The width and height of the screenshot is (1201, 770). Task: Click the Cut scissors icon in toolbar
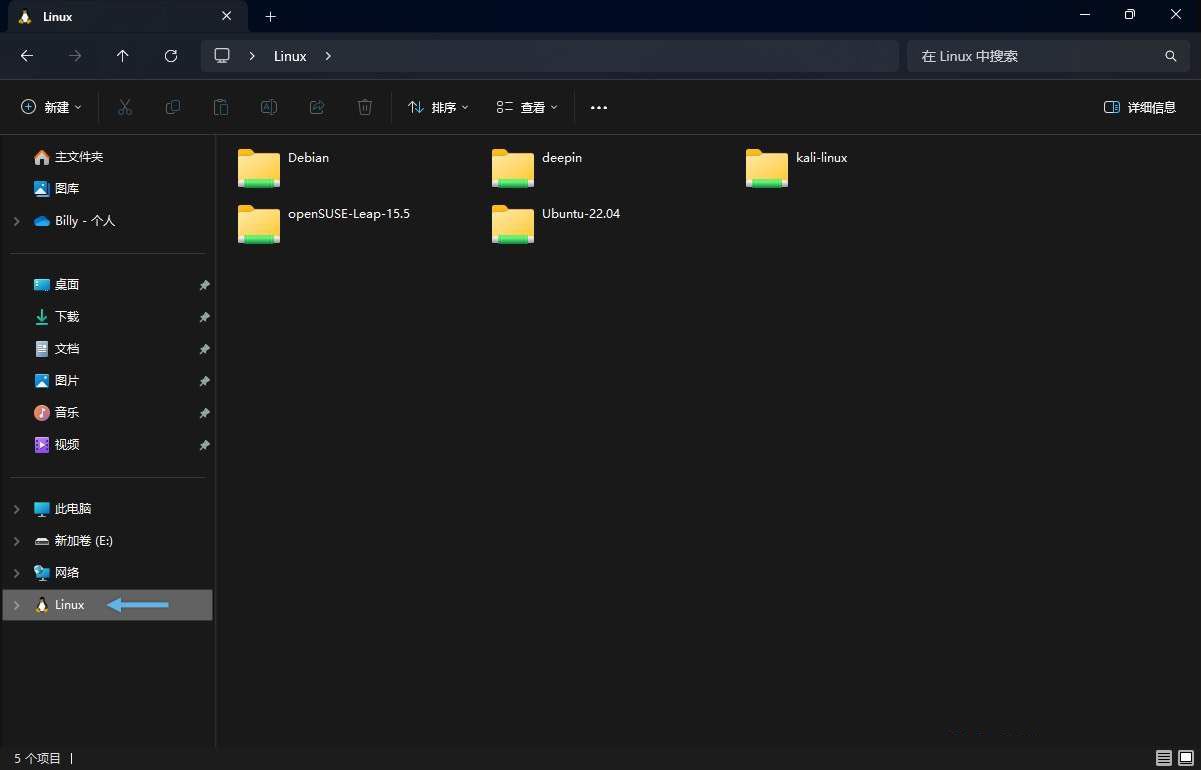(x=125, y=107)
